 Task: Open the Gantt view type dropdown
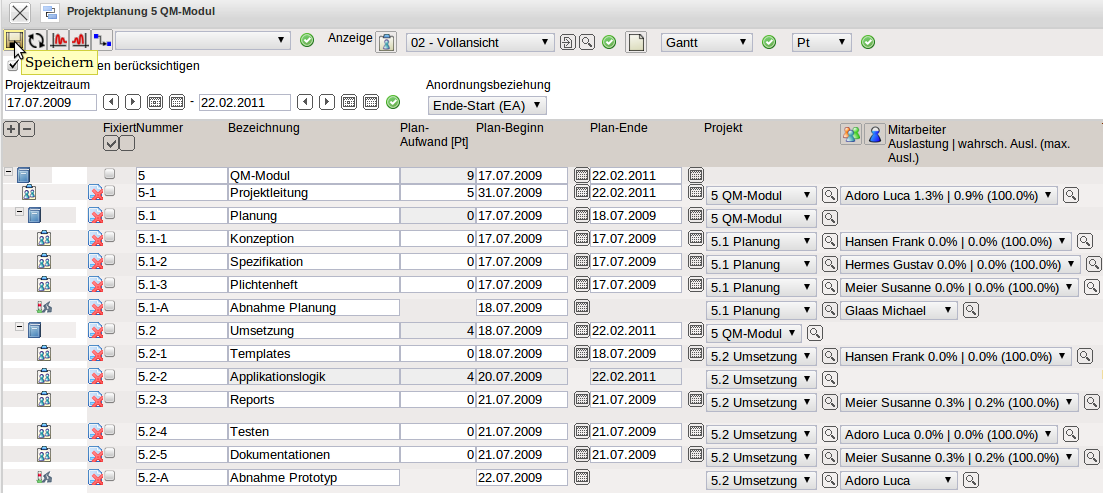(x=706, y=42)
